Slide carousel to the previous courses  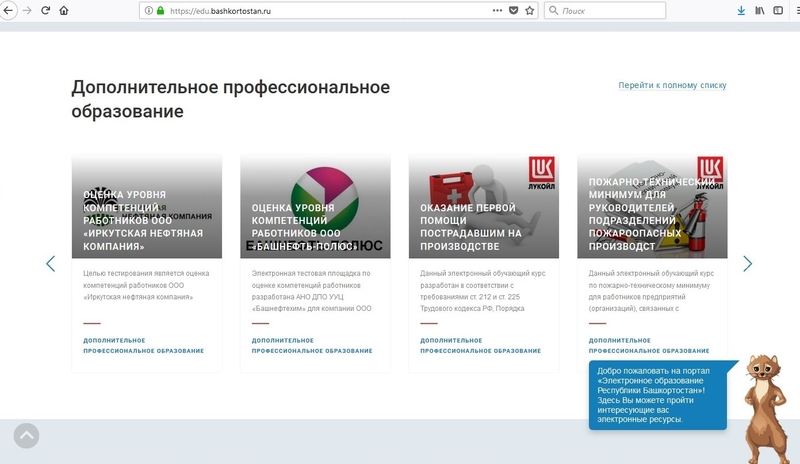coord(51,264)
